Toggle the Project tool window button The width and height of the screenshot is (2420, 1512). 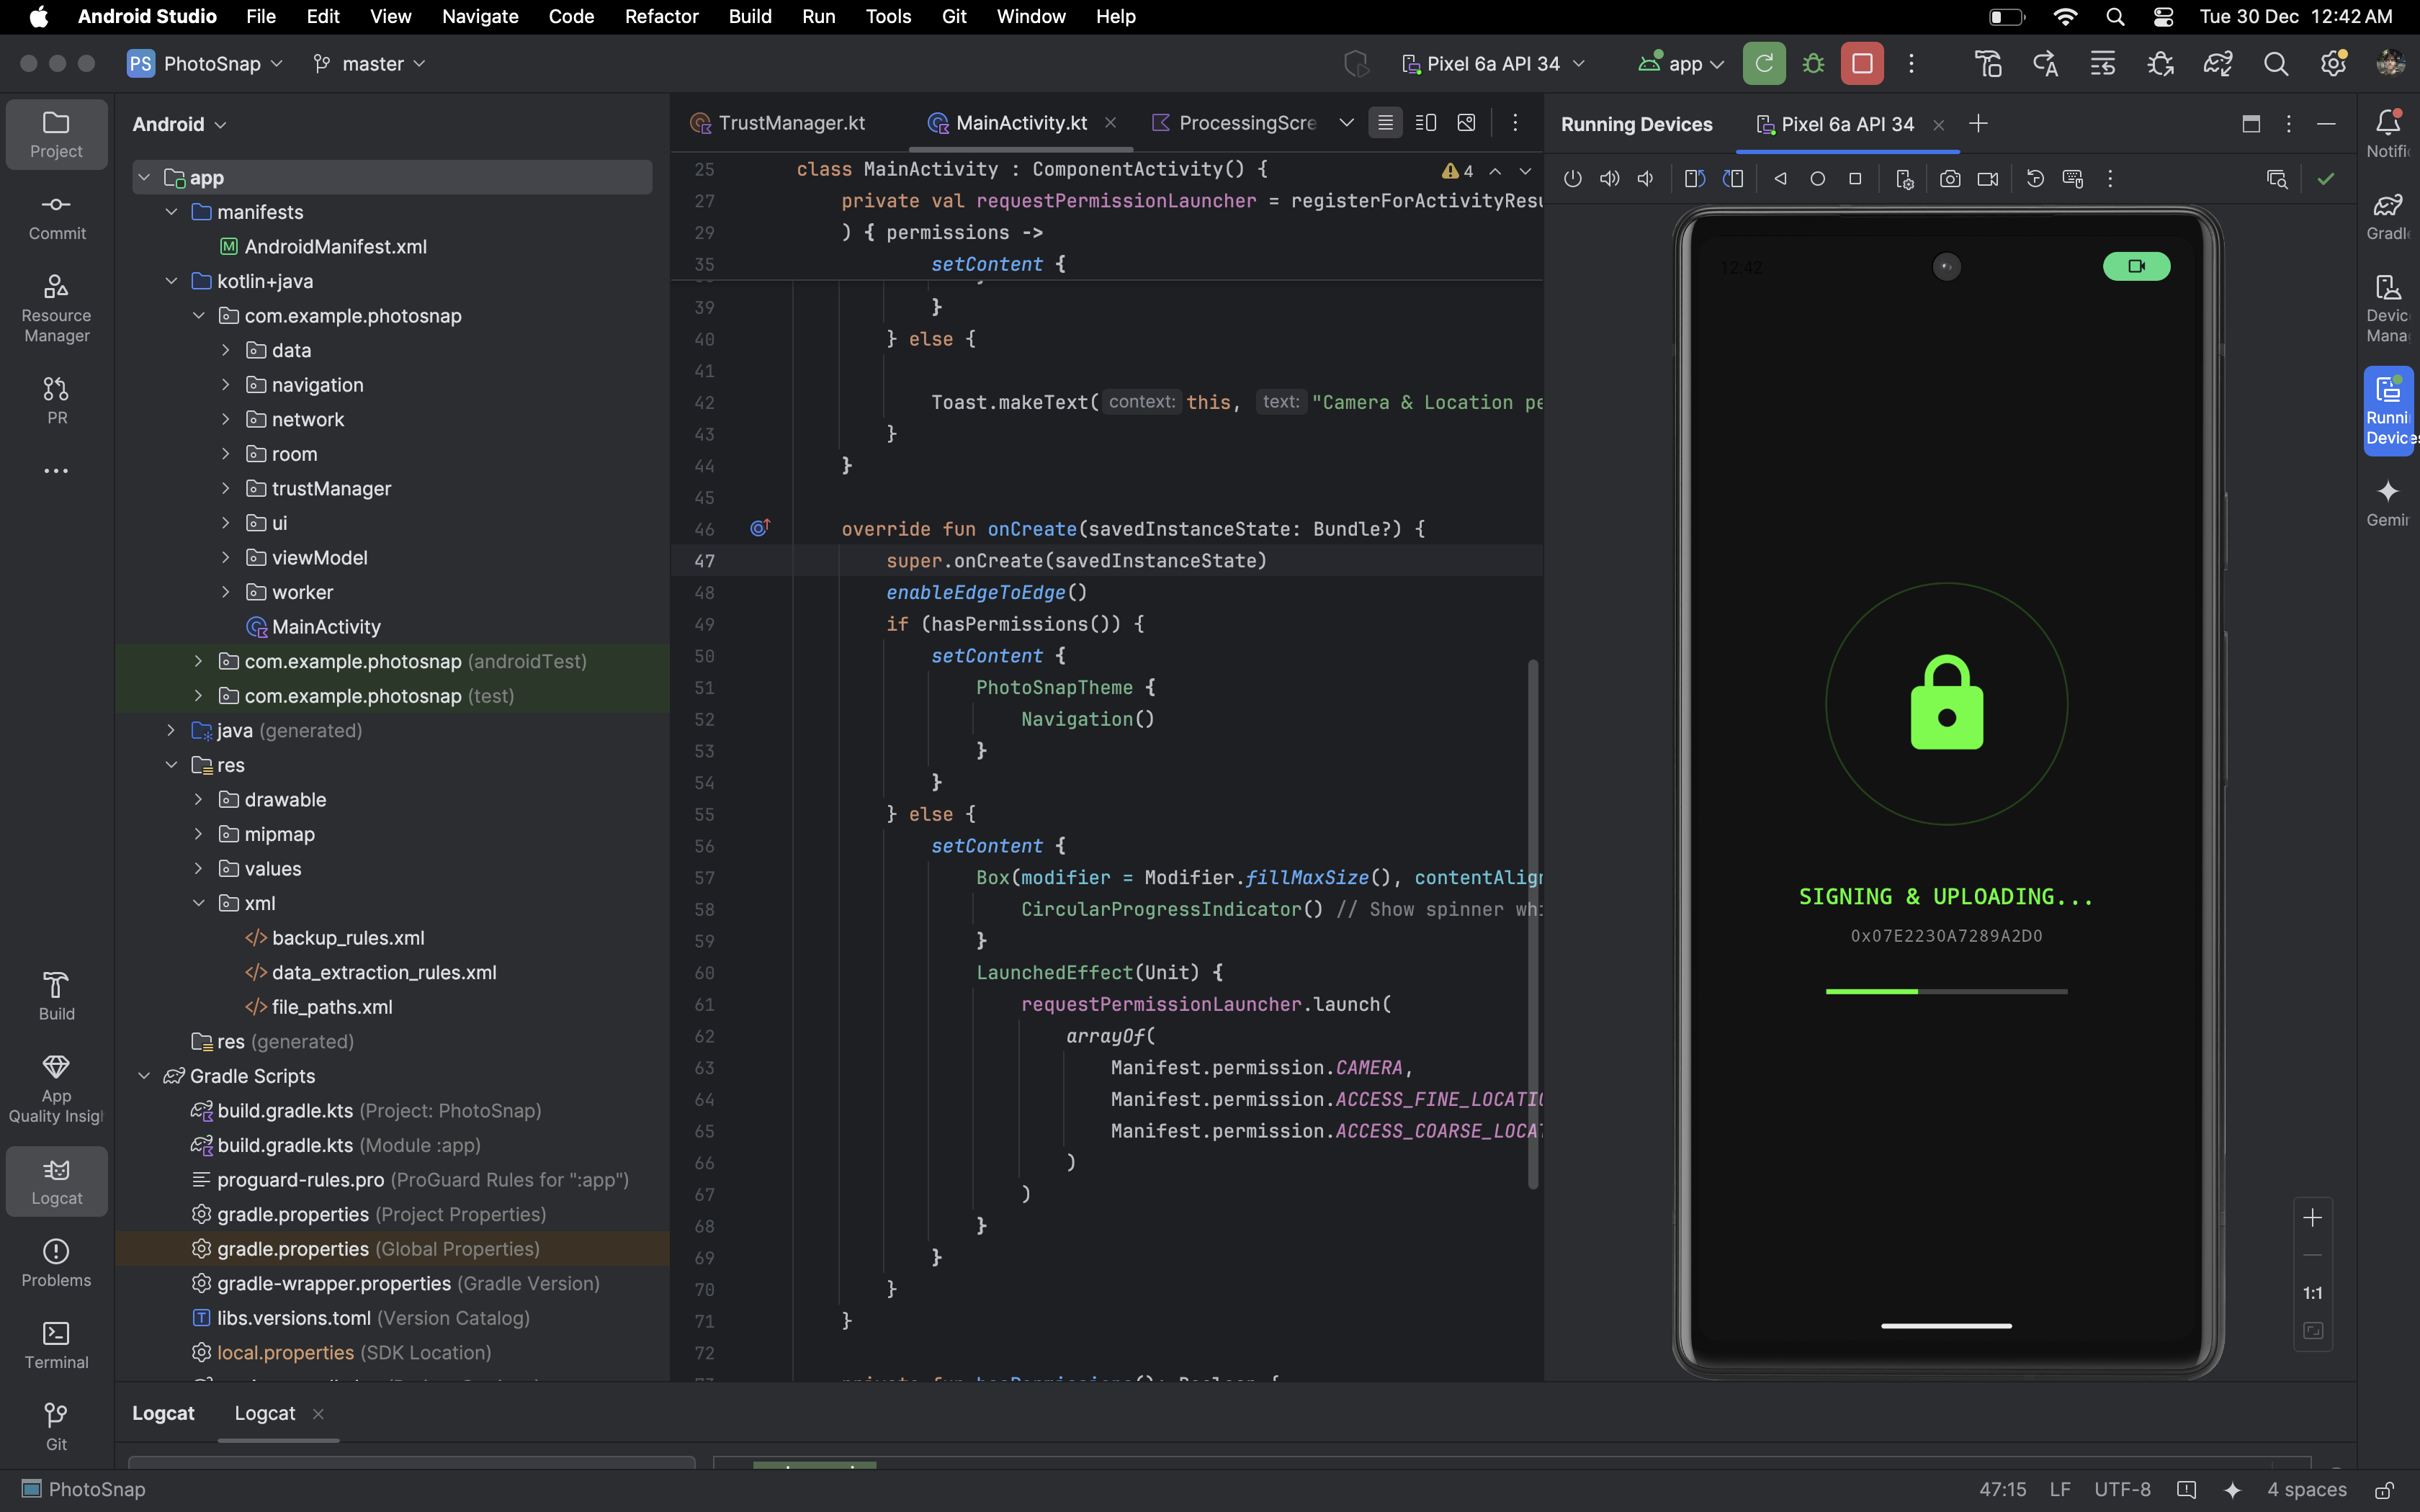(57, 134)
